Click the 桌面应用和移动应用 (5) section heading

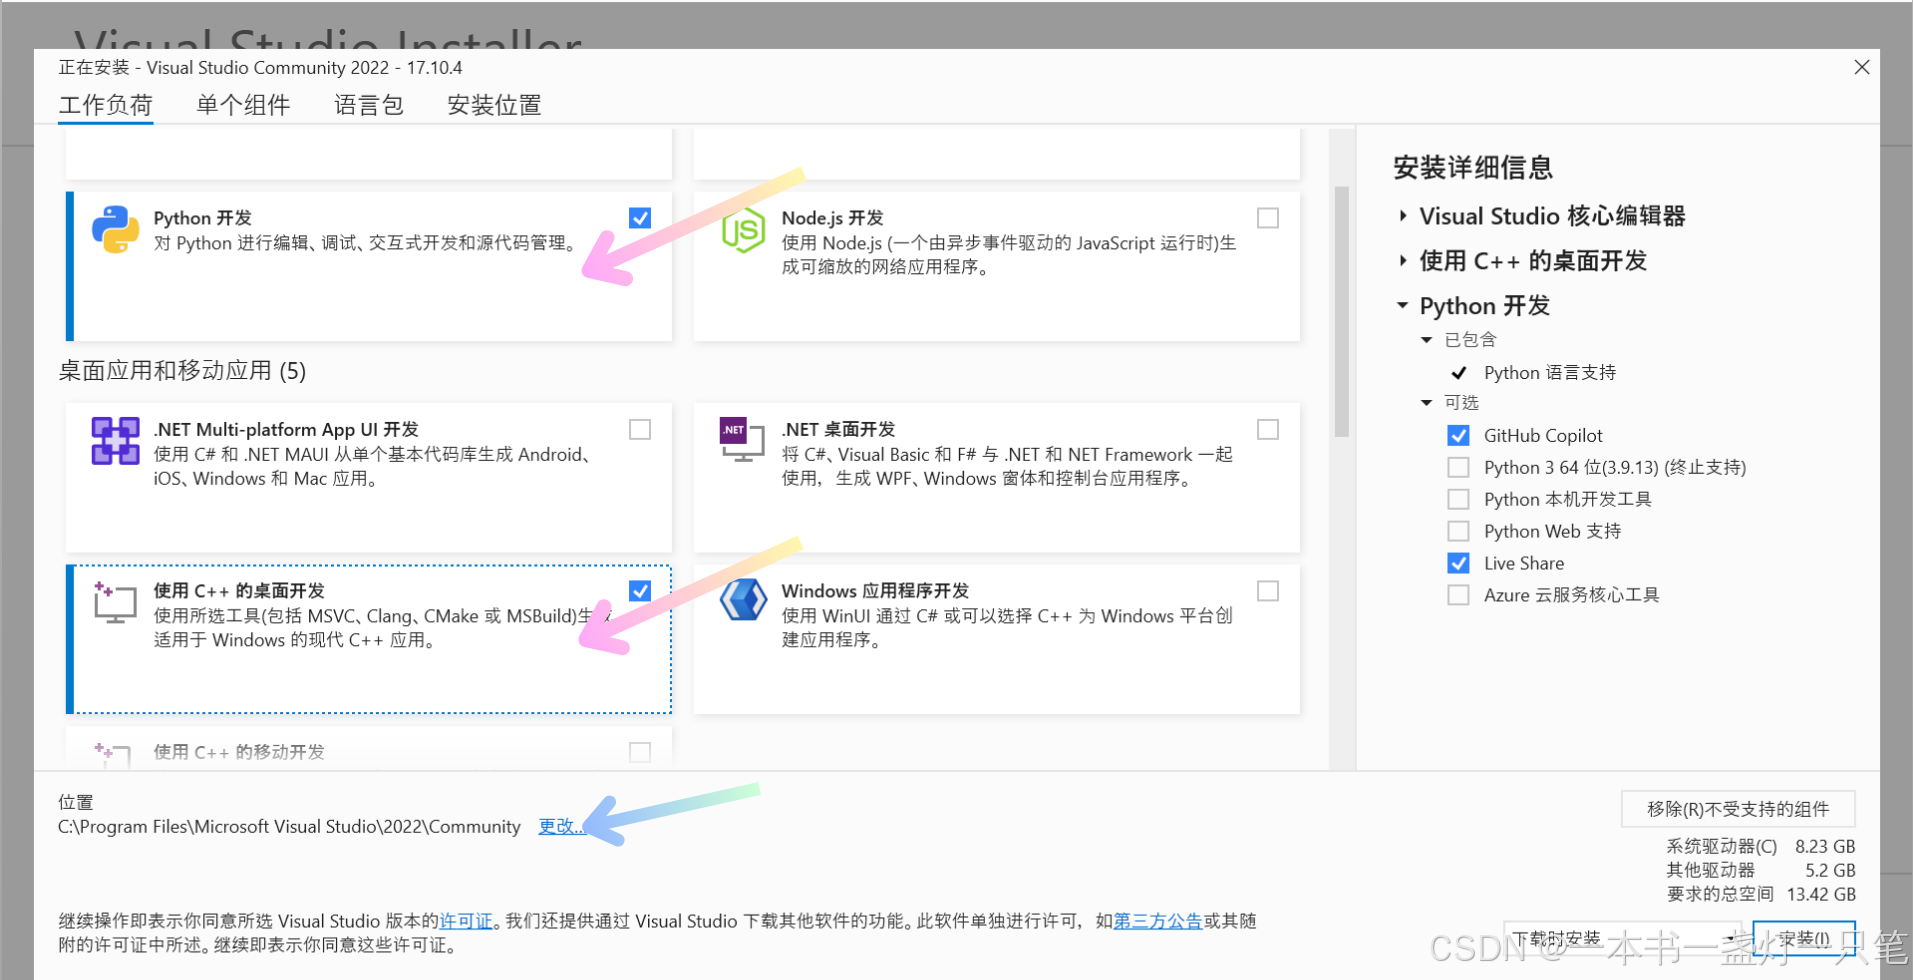pyautogui.click(x=182, y=371)
